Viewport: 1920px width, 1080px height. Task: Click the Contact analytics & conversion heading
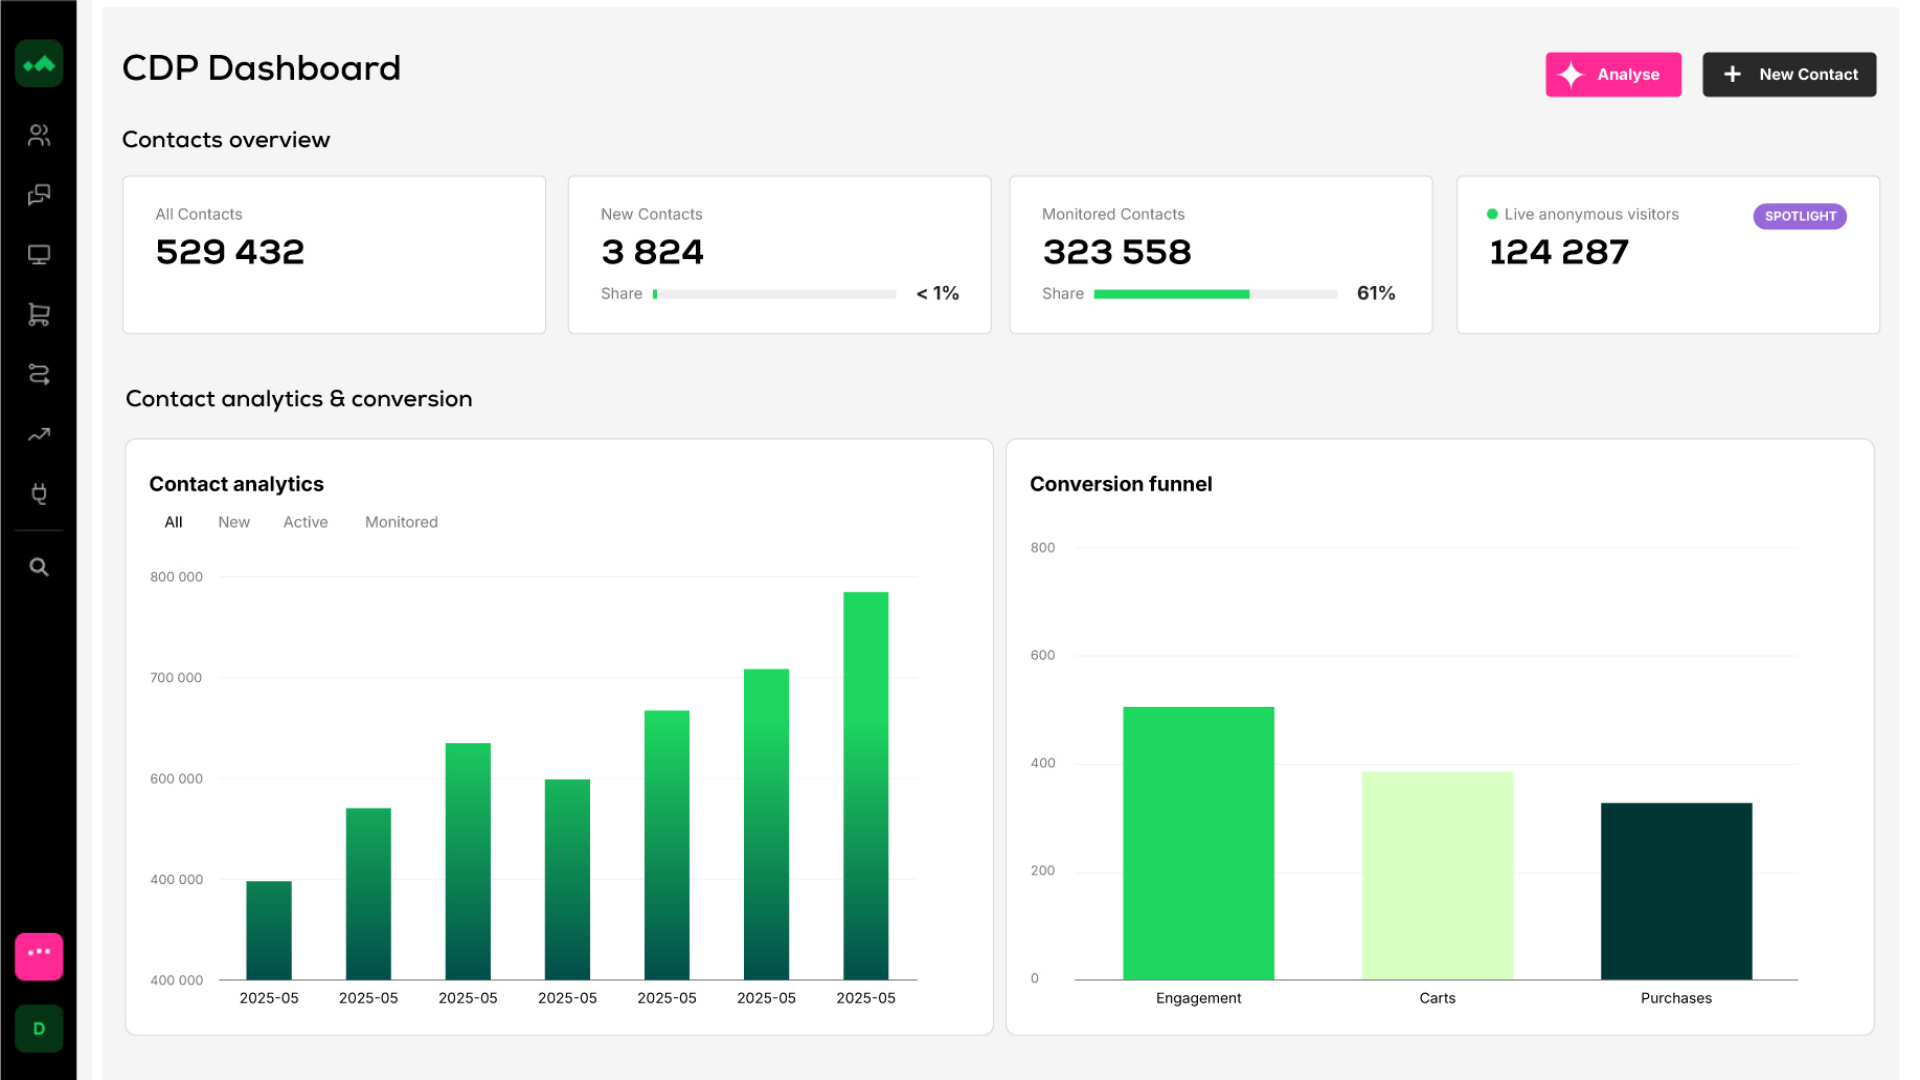click(299, 398)
